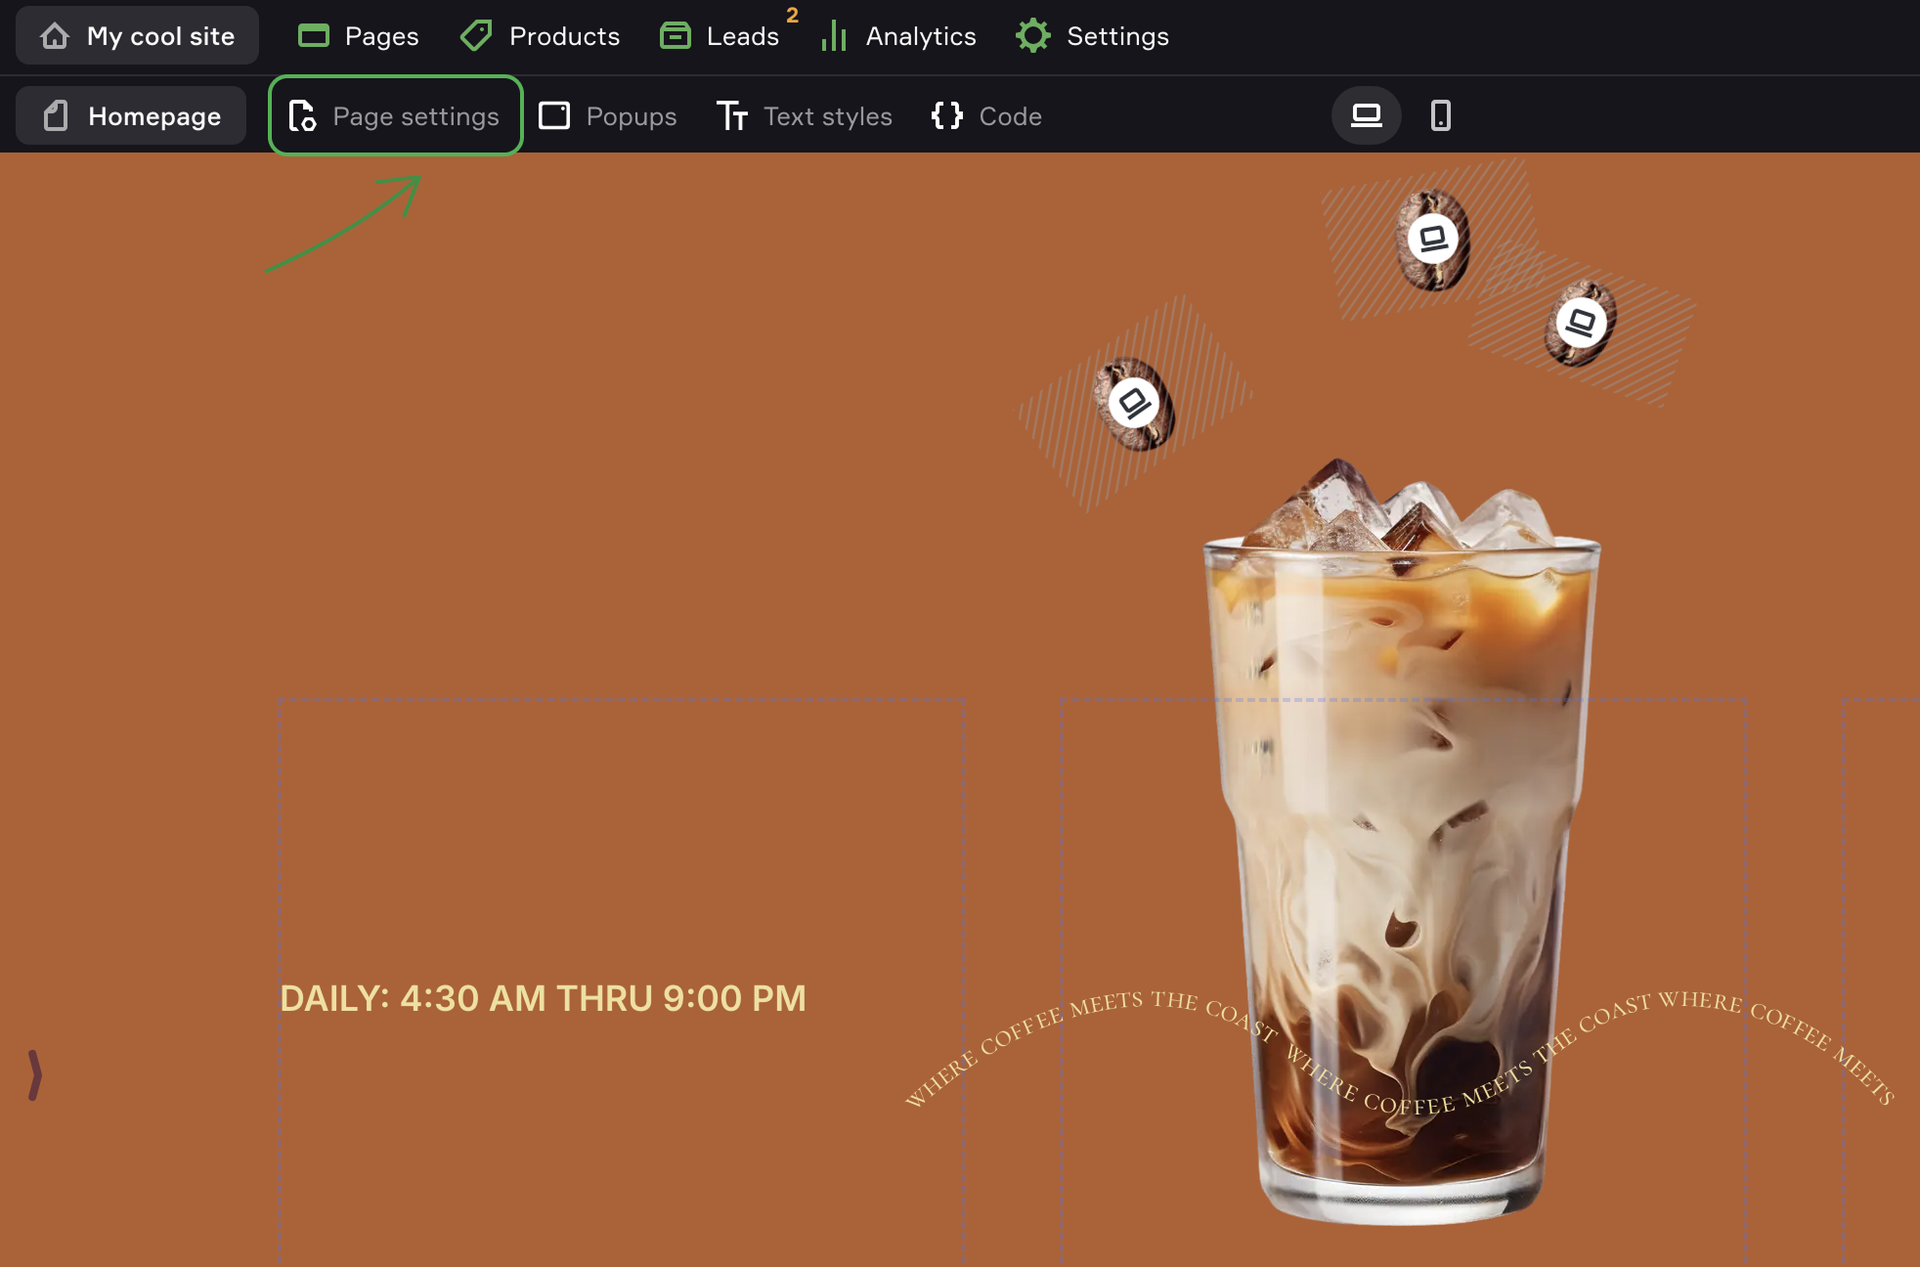The image size is (1920, 1267).
Task: Click the My cool site home button
Action: coord(137,36)
